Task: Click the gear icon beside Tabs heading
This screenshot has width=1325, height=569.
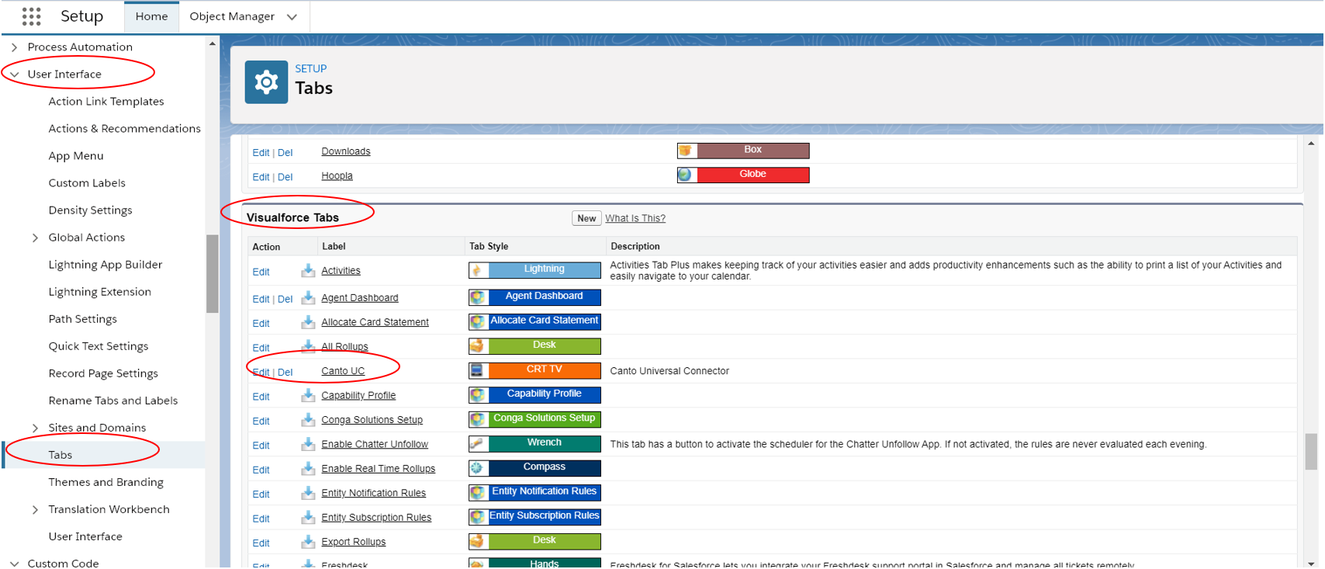Action: click(x=266, y=82)
